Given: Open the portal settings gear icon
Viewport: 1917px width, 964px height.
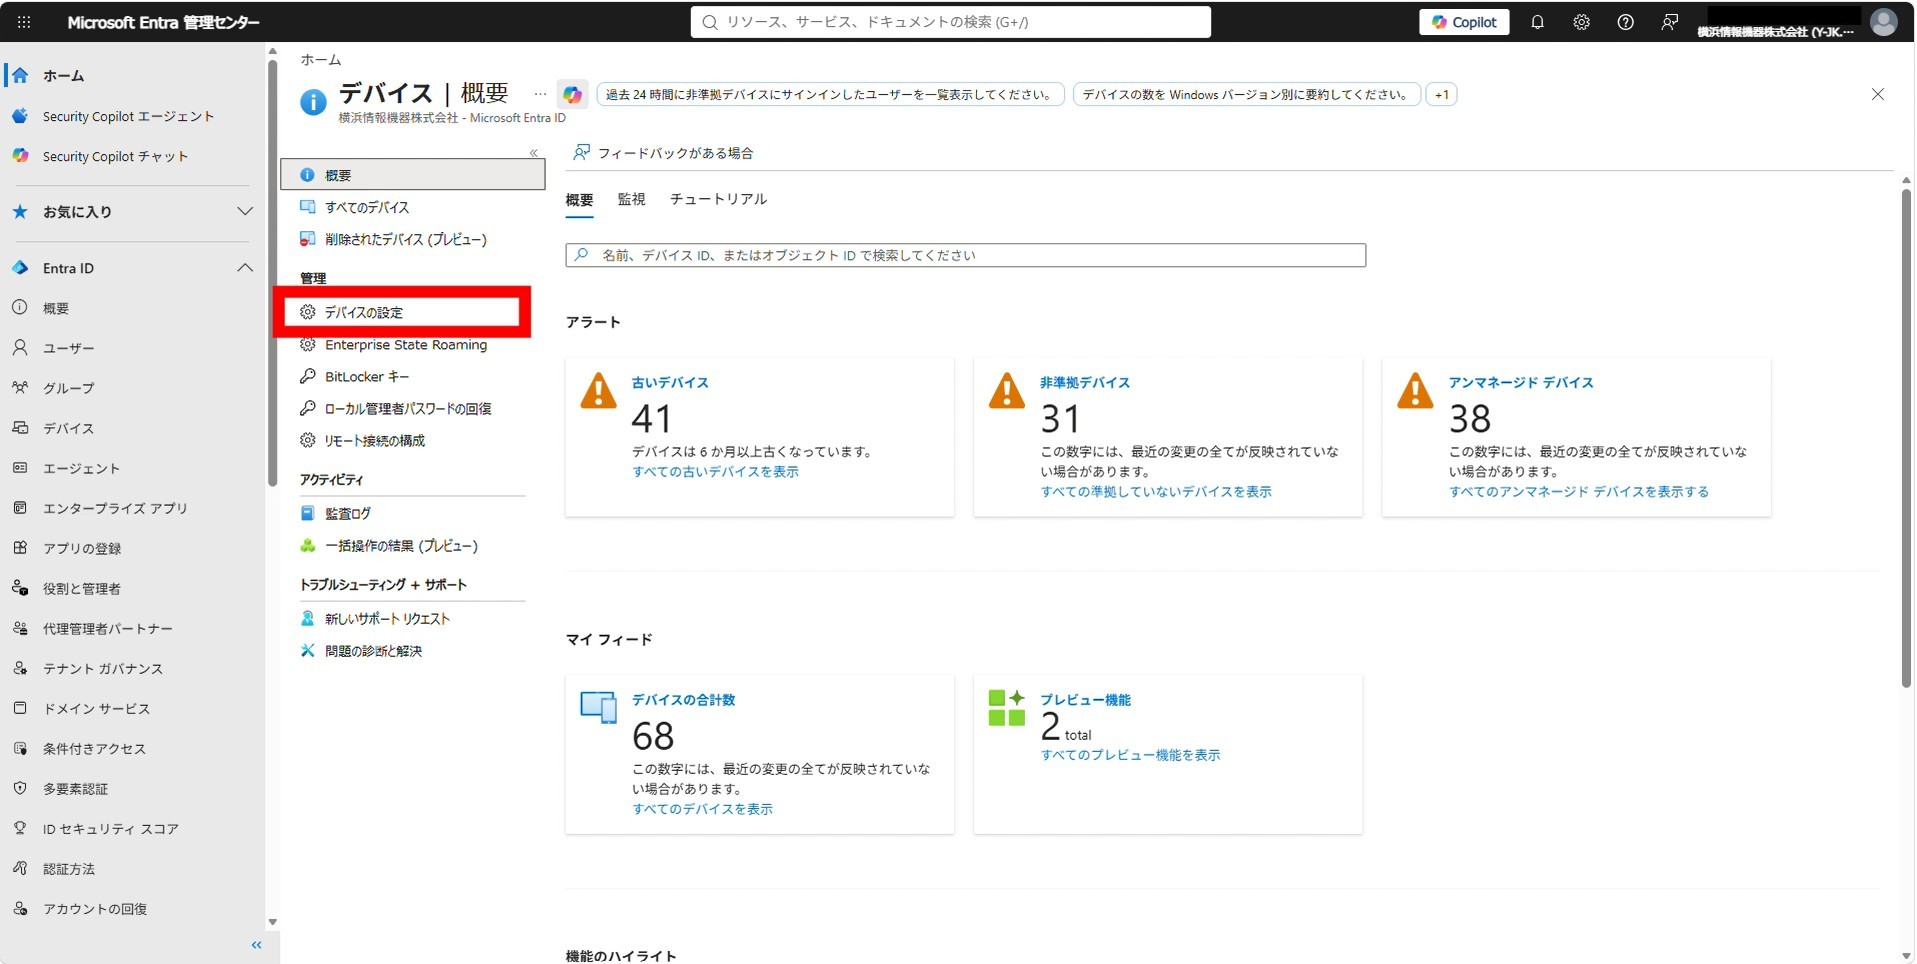Looking at the screenshot, I should 1581,22.
